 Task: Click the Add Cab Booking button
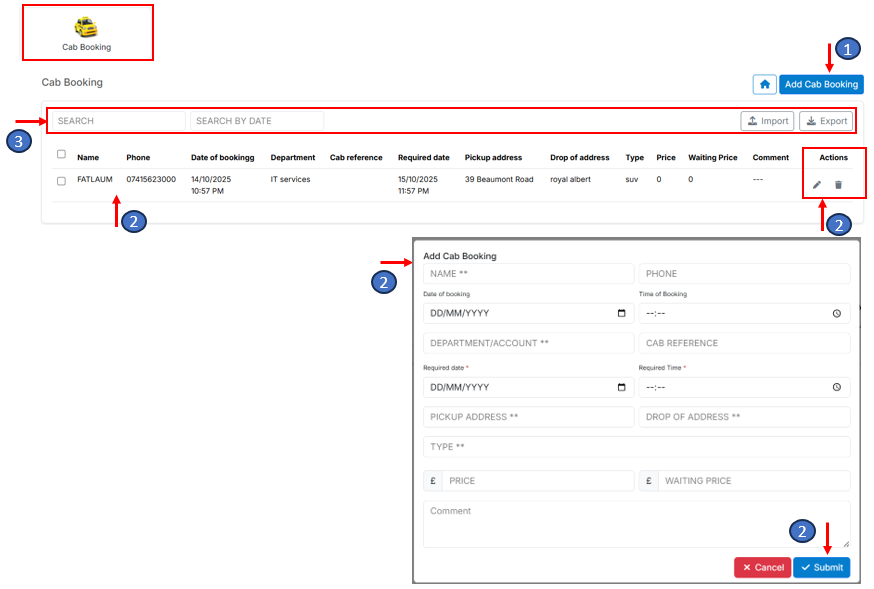coord(821,85)
